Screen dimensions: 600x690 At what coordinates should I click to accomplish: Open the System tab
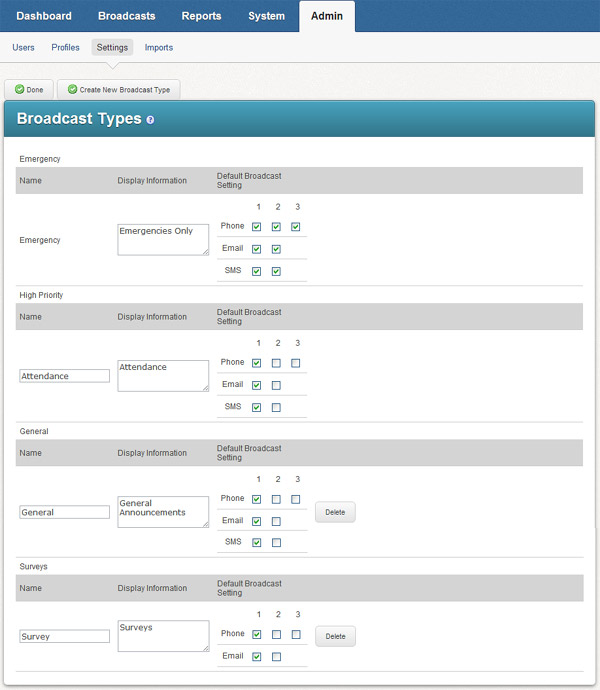point(266,16)
